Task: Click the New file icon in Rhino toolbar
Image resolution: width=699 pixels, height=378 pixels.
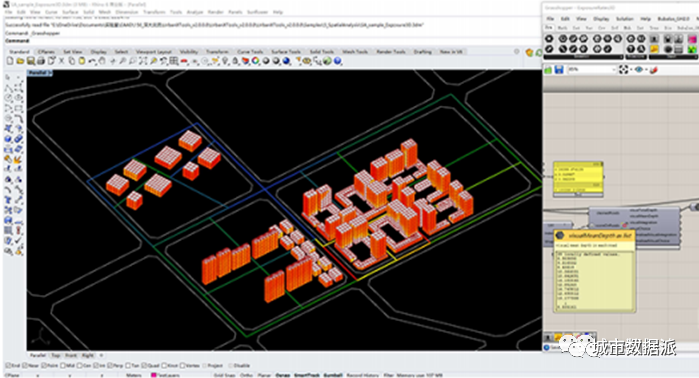Action: [10, 61]
